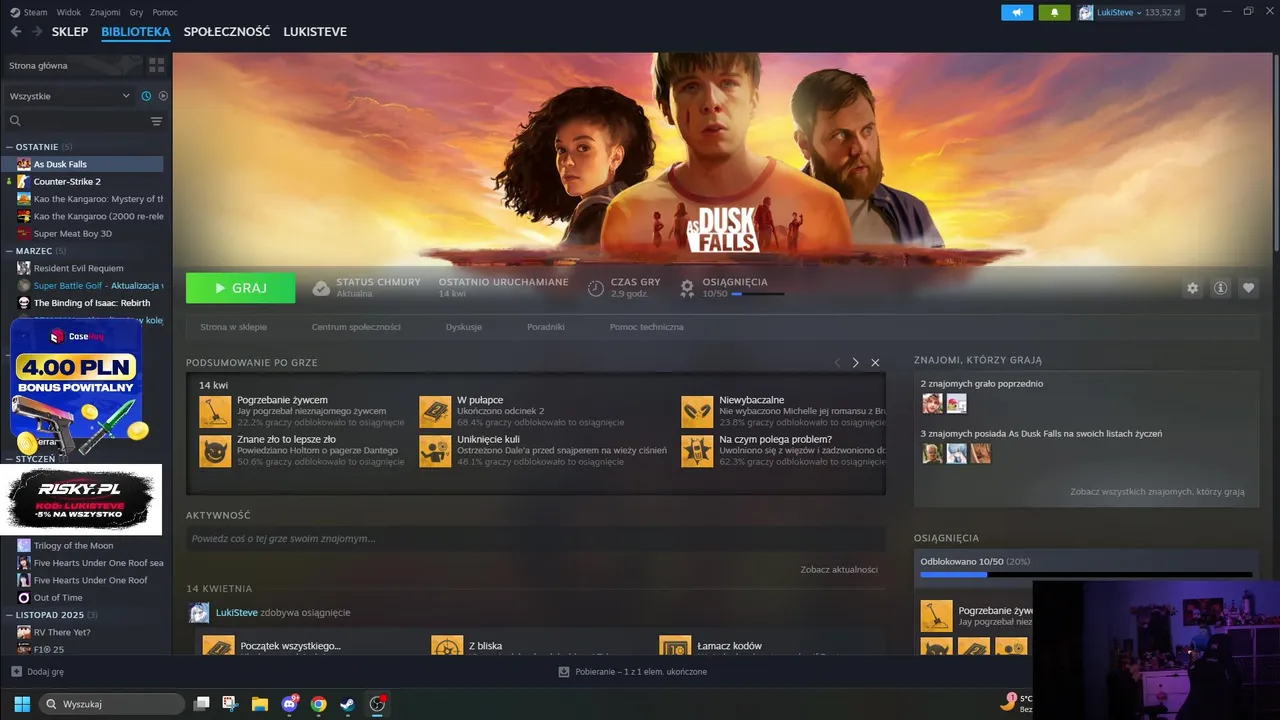
Task: Click the achievements progress bar under OSIĄGNIĘCIA
Action: click(x=758, y=295)
